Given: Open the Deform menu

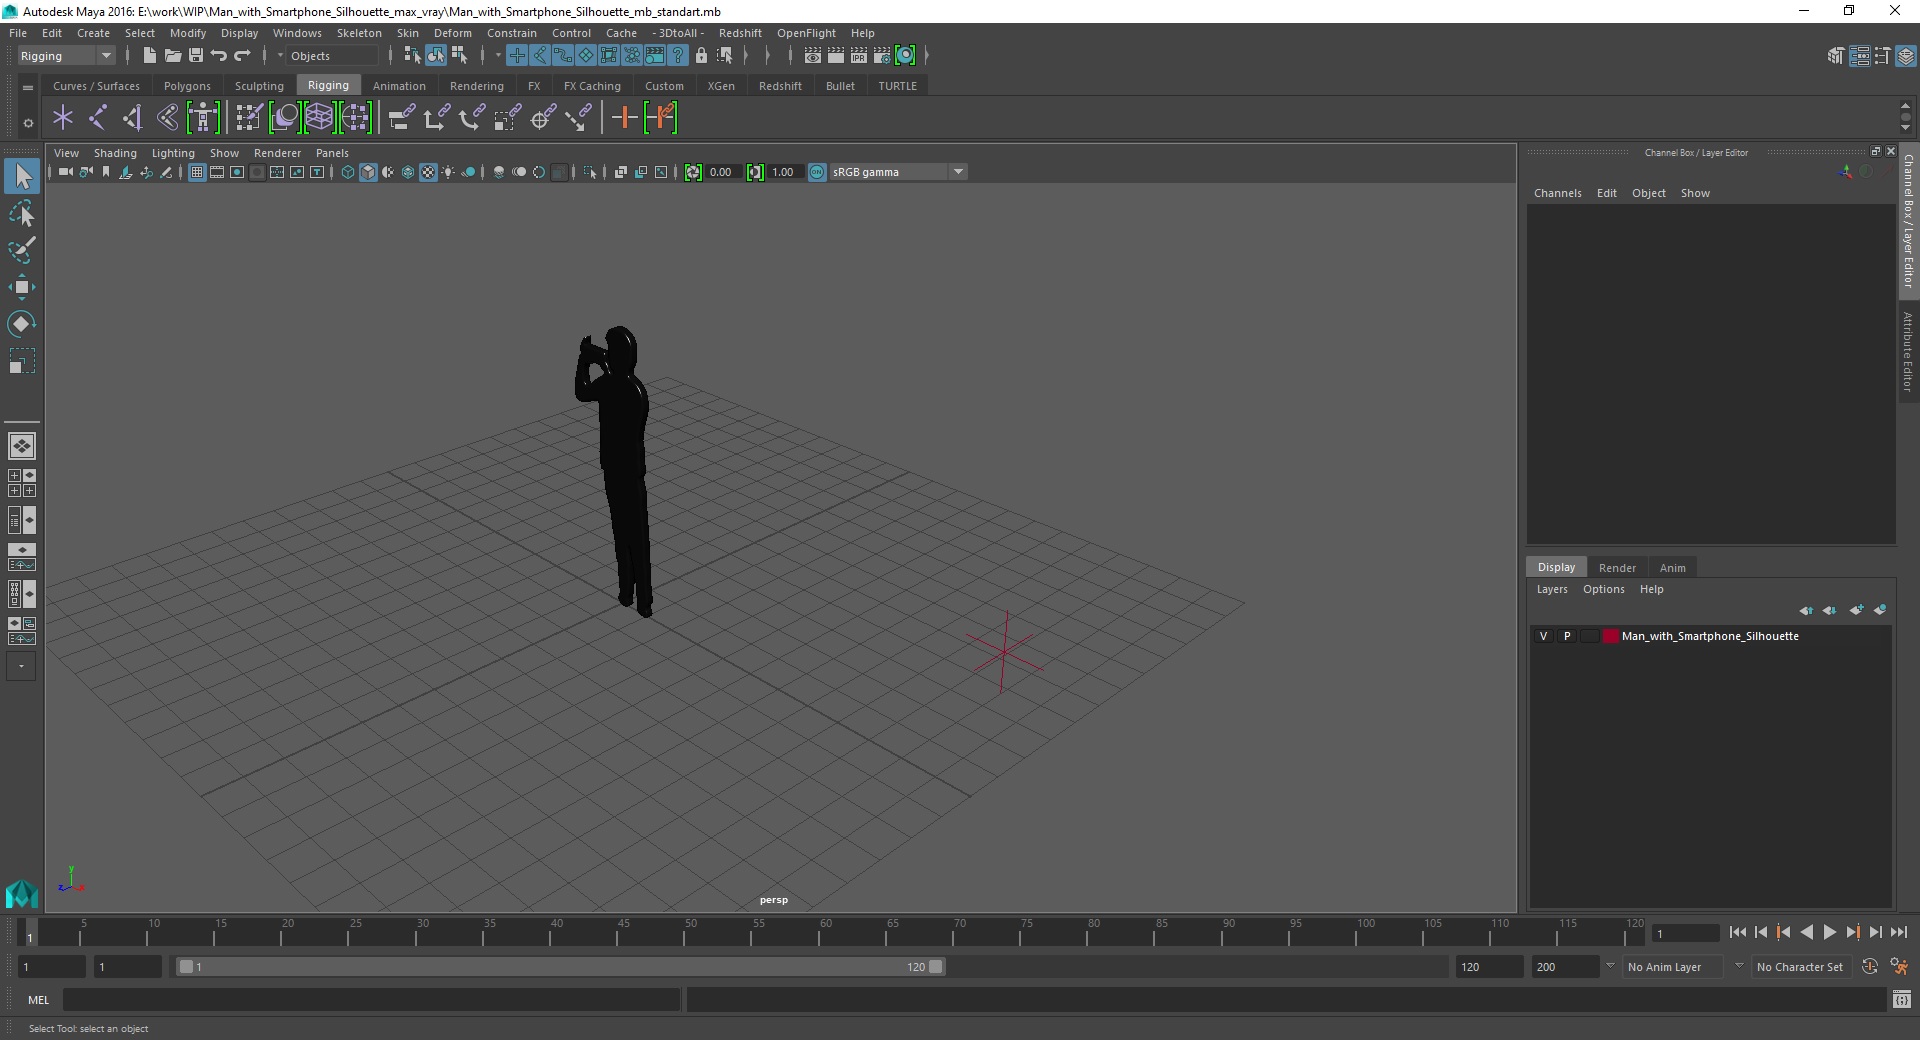Looking at the screenshot, I should coord(452,33).
